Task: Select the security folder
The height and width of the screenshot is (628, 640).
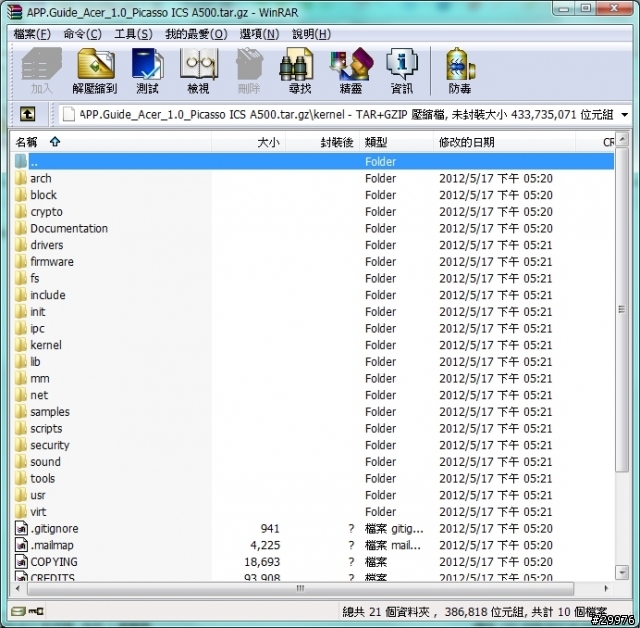Action: [50, 445]
